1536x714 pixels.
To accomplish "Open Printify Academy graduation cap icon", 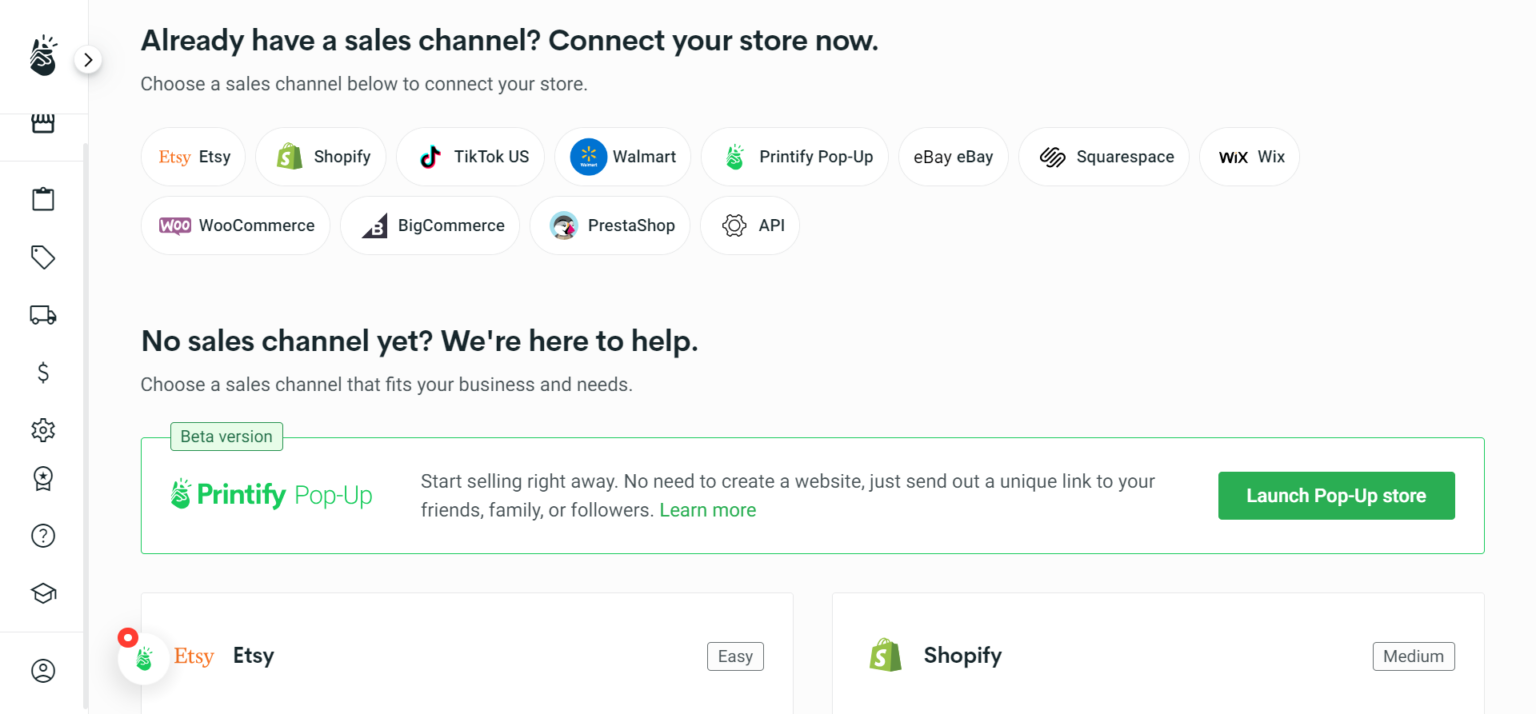I will tap(43, 592).
